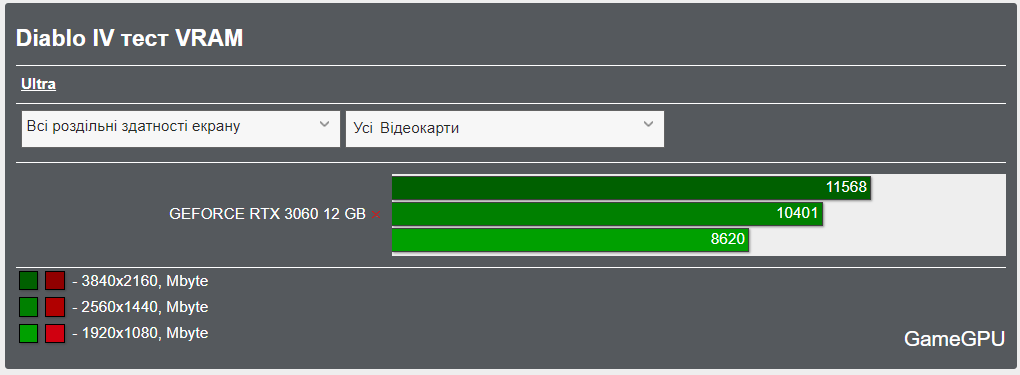This screenshot has width=1020, height=375.
Task: Click chevron arrow of resolutions dropdown
Action: 325,124
